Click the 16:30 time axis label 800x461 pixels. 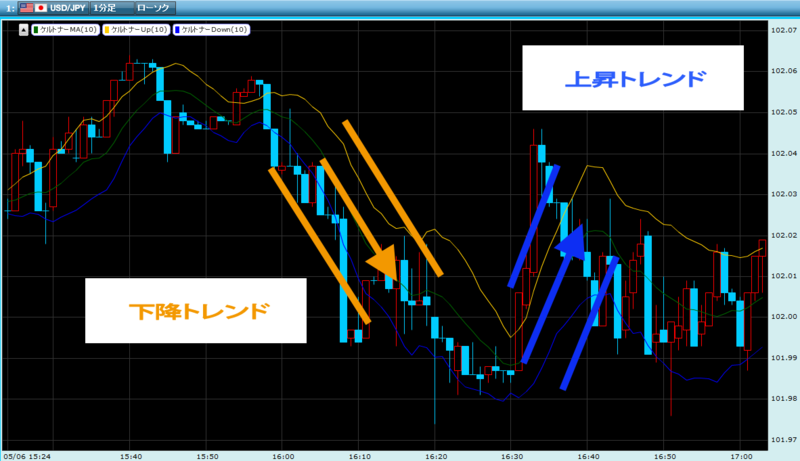513,456
